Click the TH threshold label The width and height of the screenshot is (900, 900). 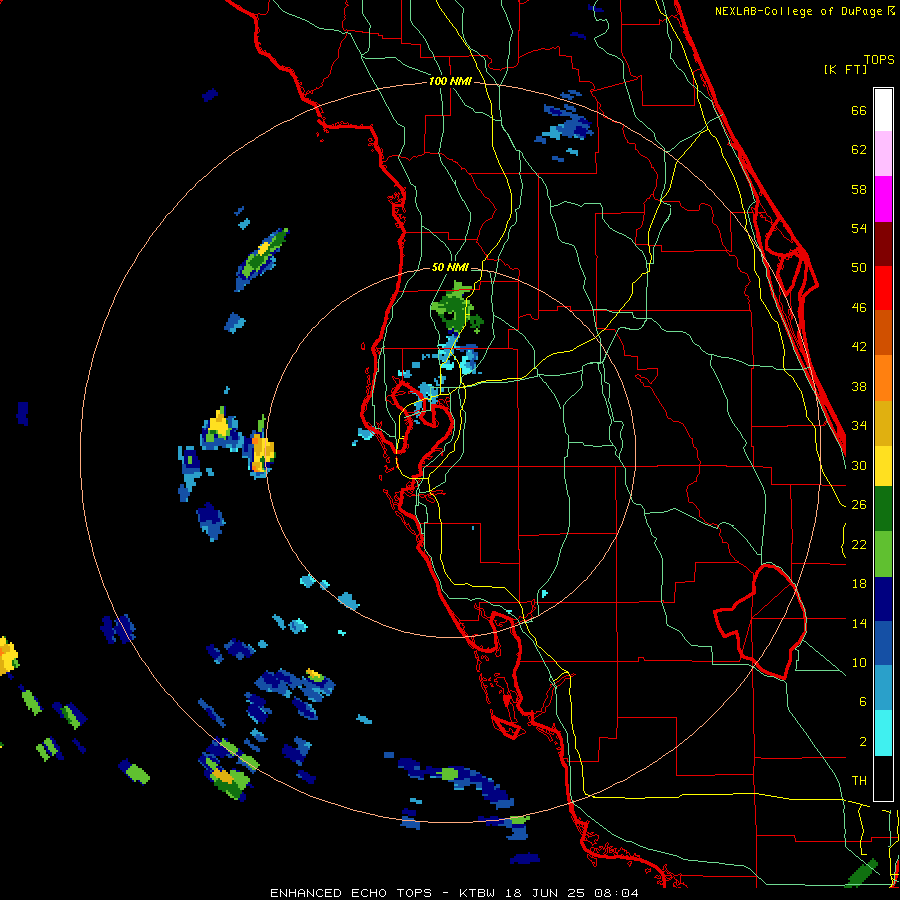(x=859, y=781)
